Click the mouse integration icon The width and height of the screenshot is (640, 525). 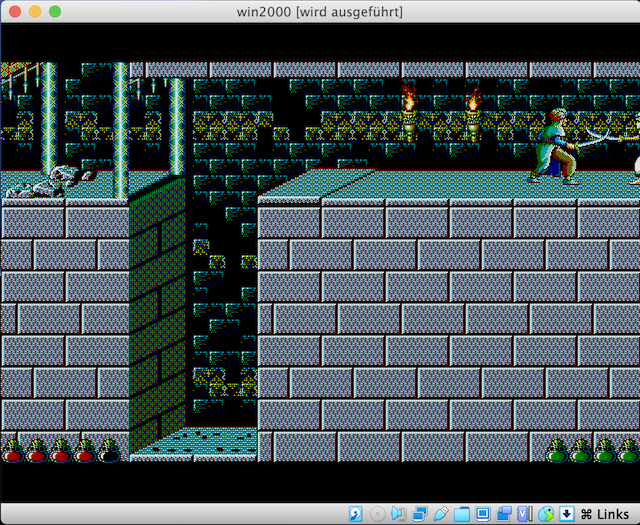click(x=546, y=514)
